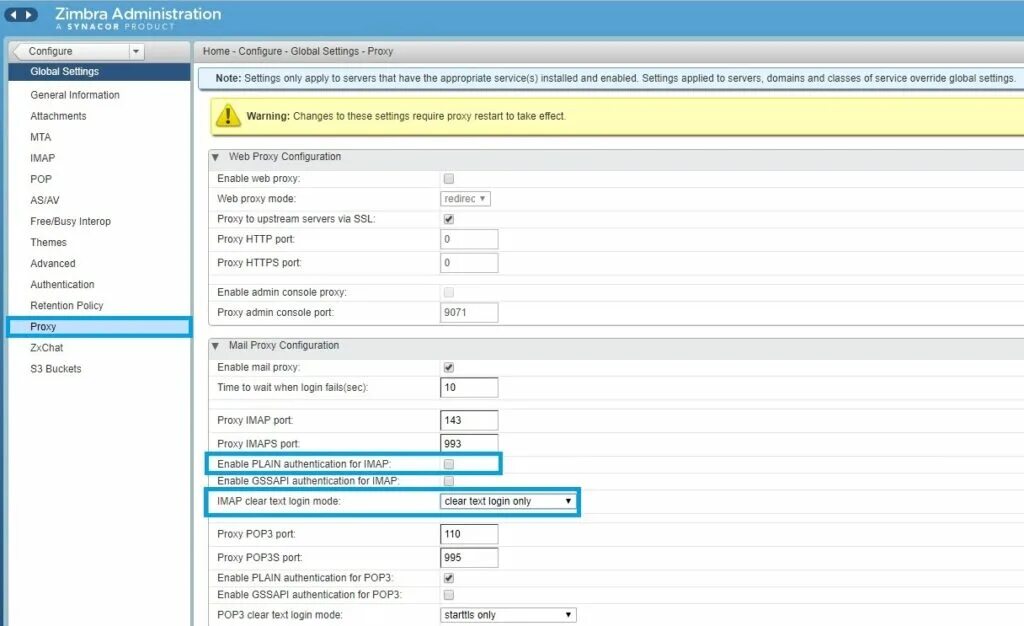Open IMAP clear text login mode dropdown
The width and height of the screenshot is (1024, 626).
coord(508,501)
